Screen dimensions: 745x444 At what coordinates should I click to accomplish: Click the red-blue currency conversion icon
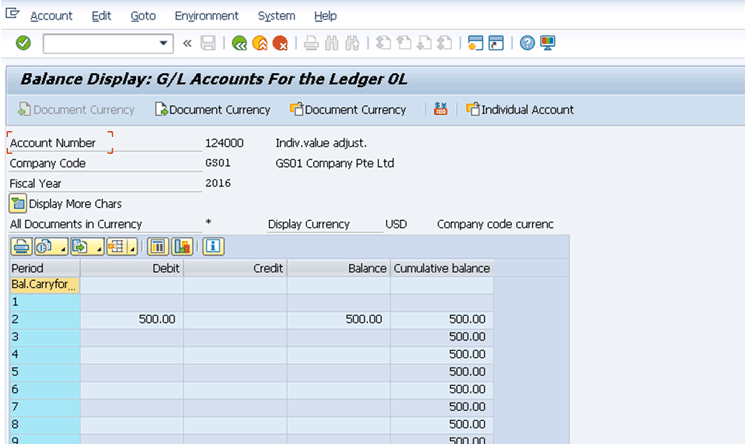click(440, 109)
